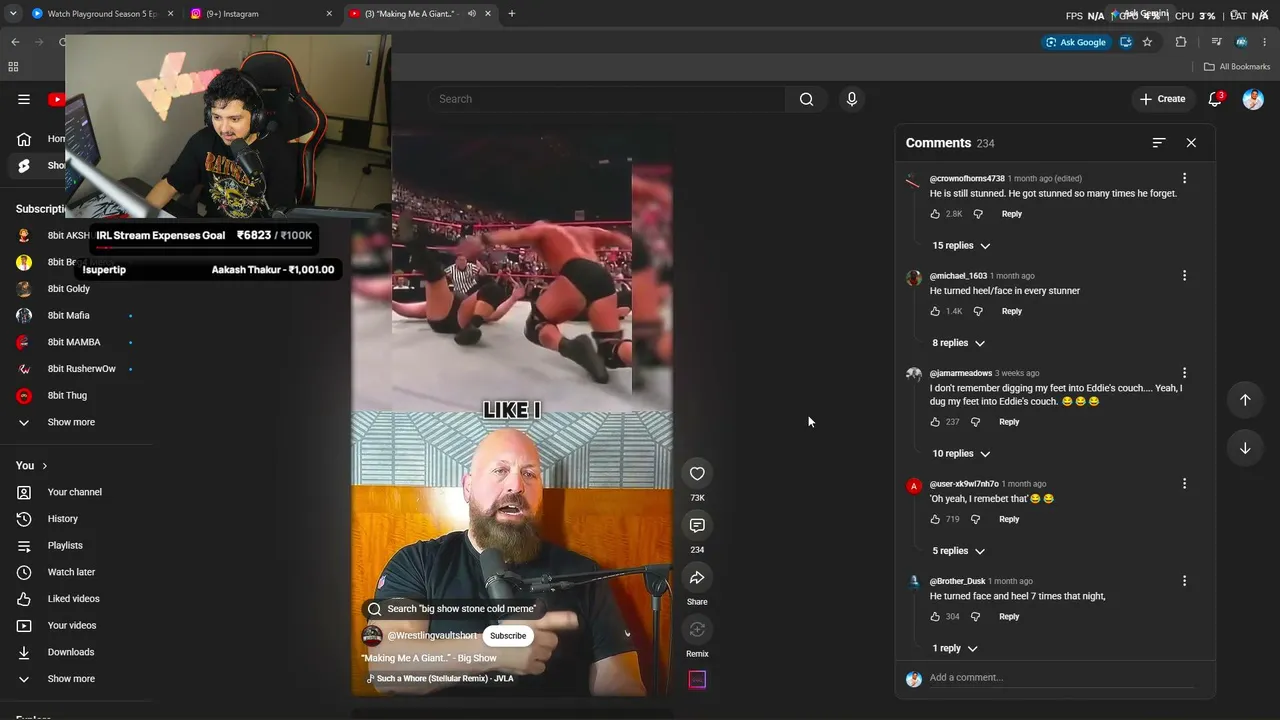Like the Short with 73K likes
The width and height of the screenshot is (1280, 720).
697,474
